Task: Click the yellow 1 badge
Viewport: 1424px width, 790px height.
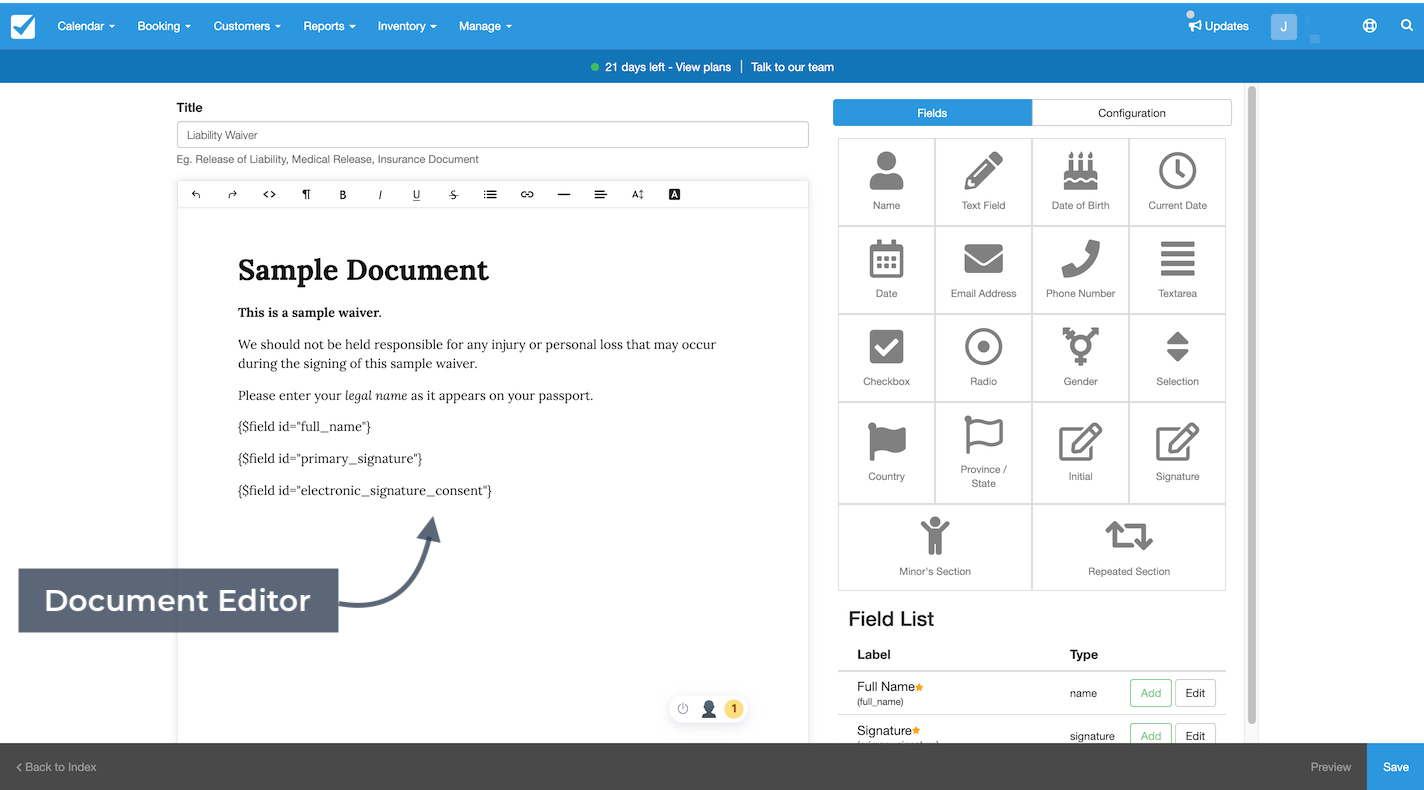Action: 734,709
